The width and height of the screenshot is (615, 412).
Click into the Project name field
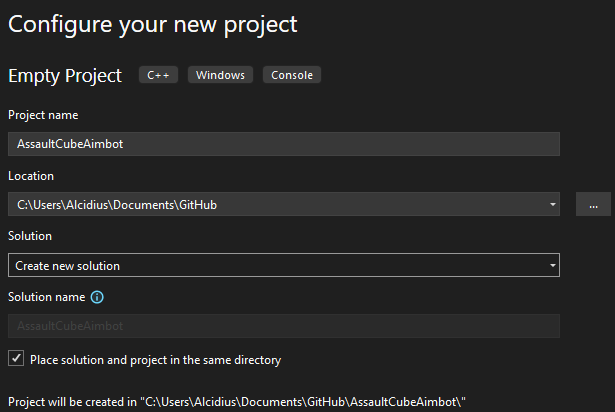point(283,144)
